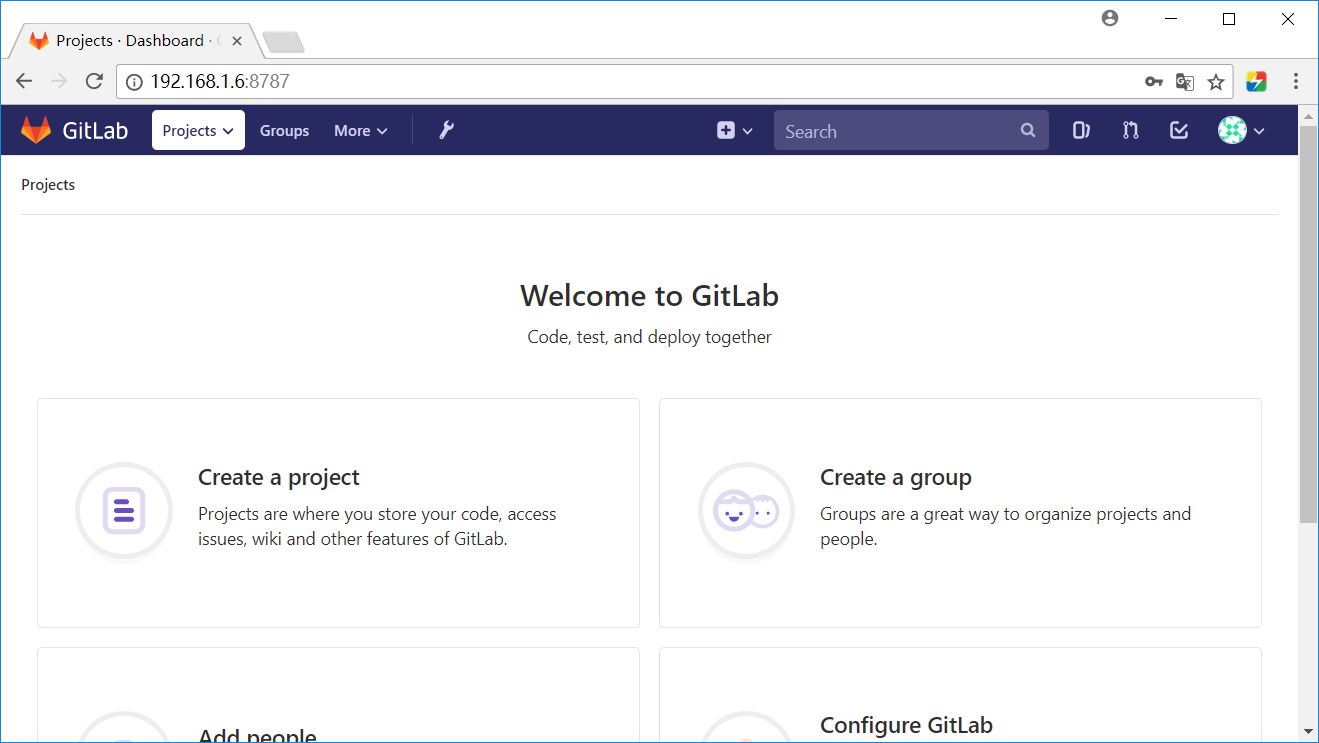This screenshot has height=743, width=1319.
Task: Click the vertical scrollbar thumb
Action: click(x=1308, y=323)
